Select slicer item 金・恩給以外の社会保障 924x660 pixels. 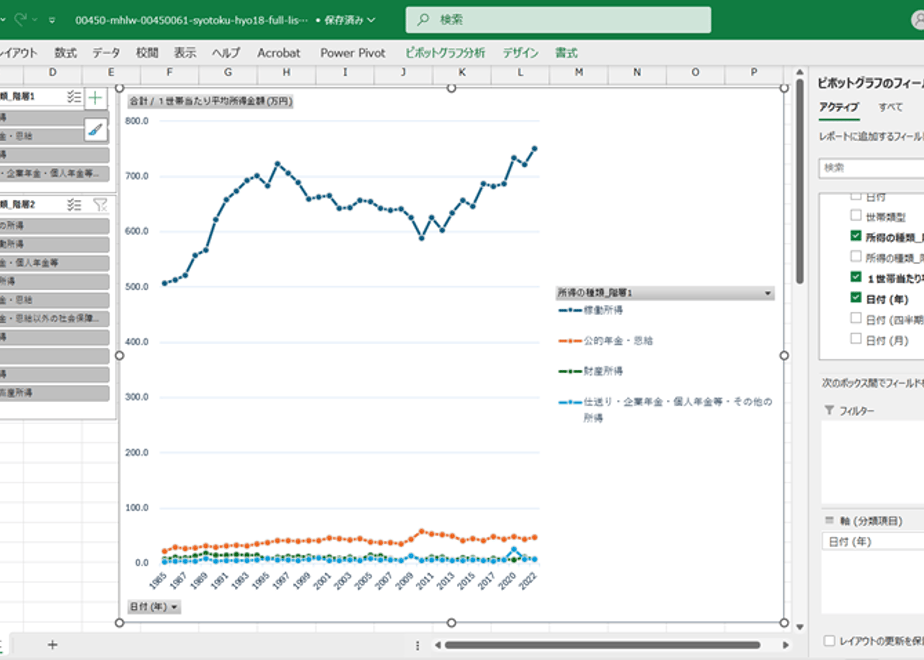54,319
